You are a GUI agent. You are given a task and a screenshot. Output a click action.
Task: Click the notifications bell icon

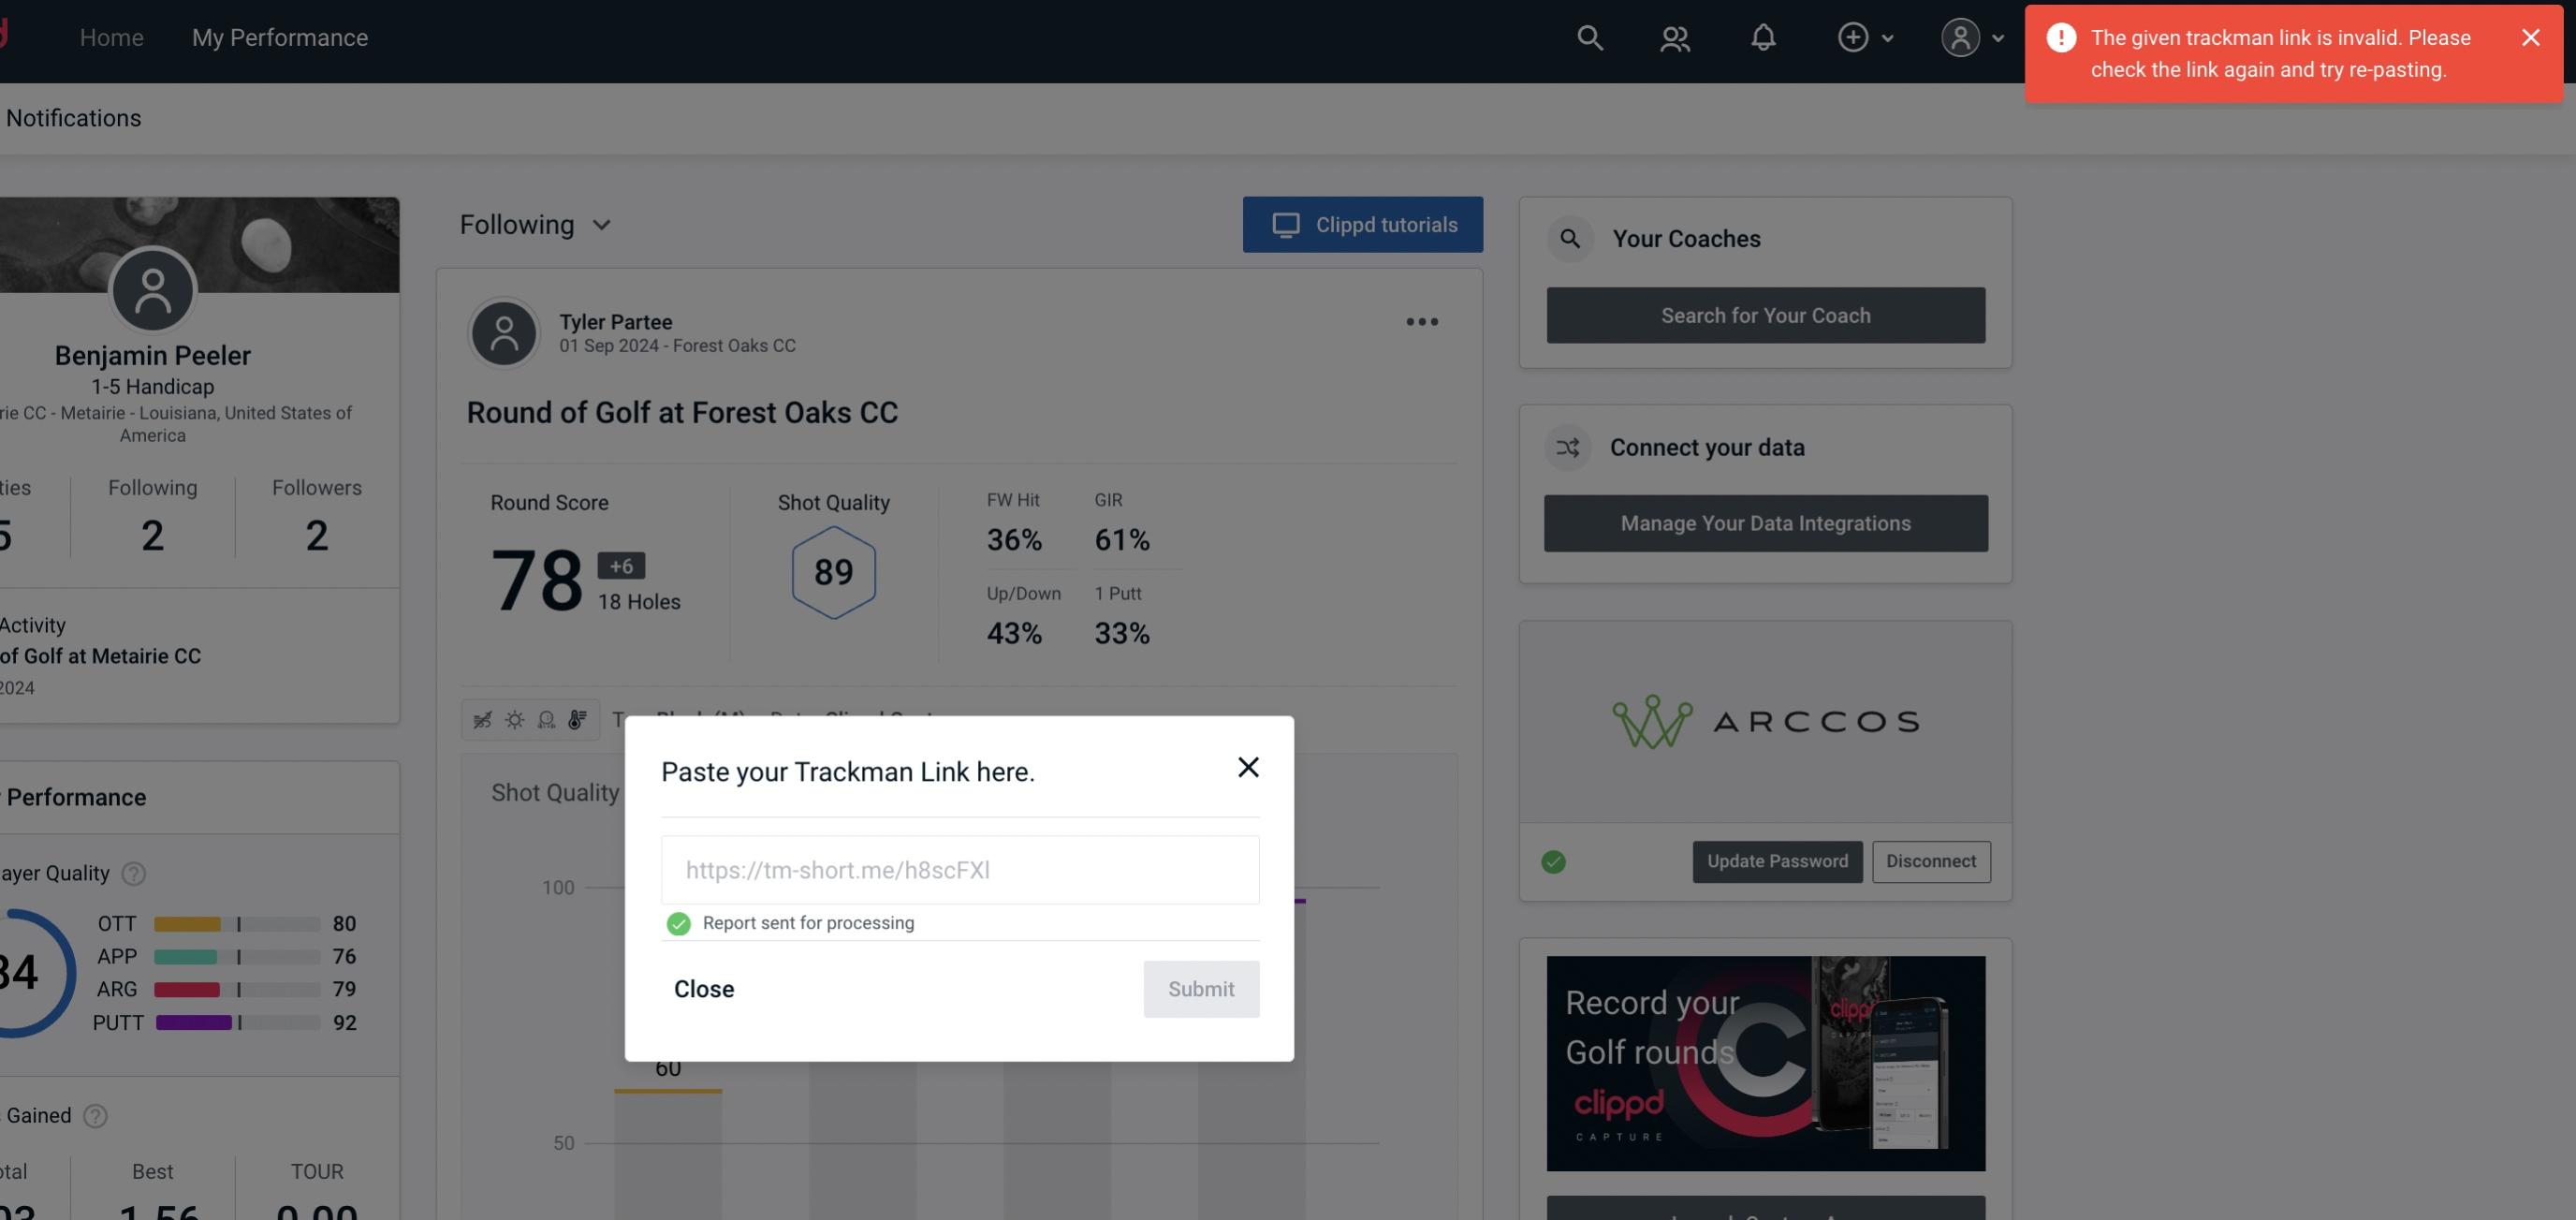click(1763, 35)
